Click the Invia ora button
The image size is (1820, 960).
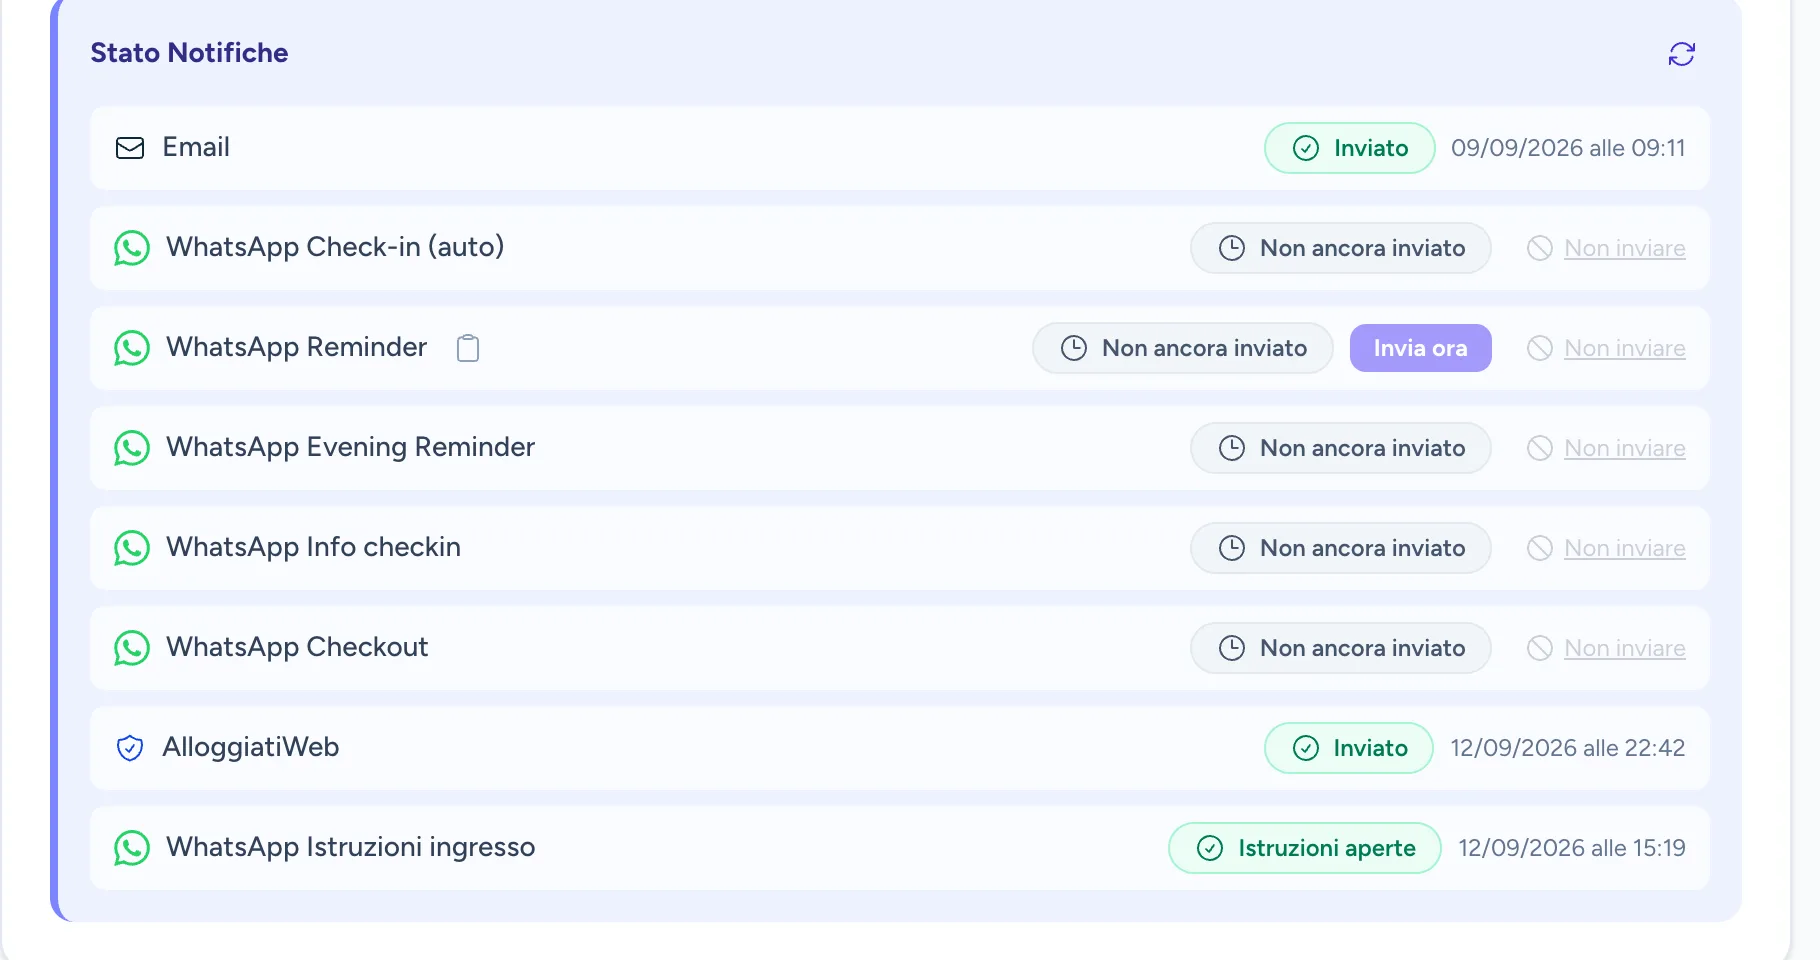click(1421, 348)
